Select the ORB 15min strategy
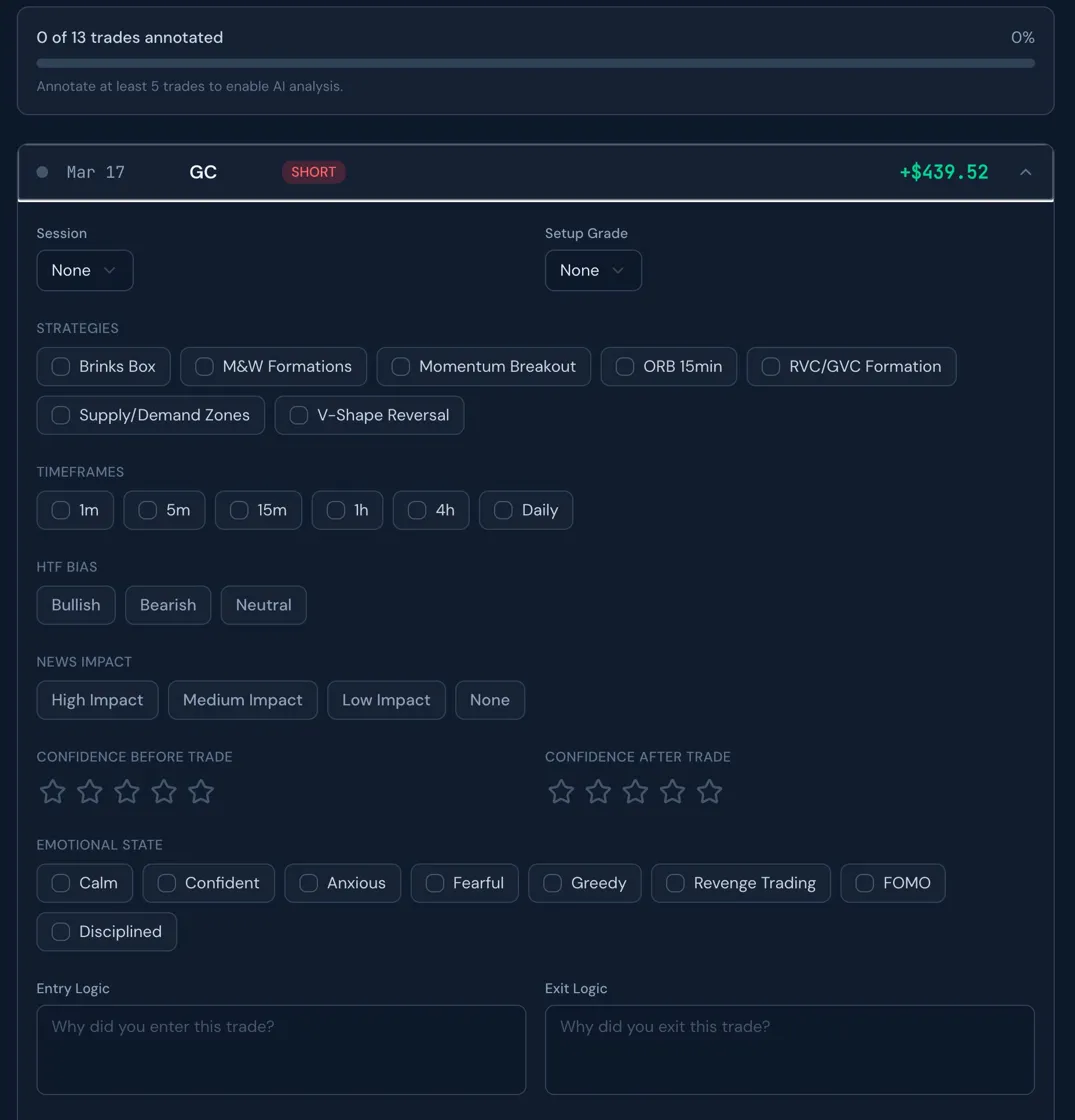This screenshot has width=1075, height=1120. [667, 366]
